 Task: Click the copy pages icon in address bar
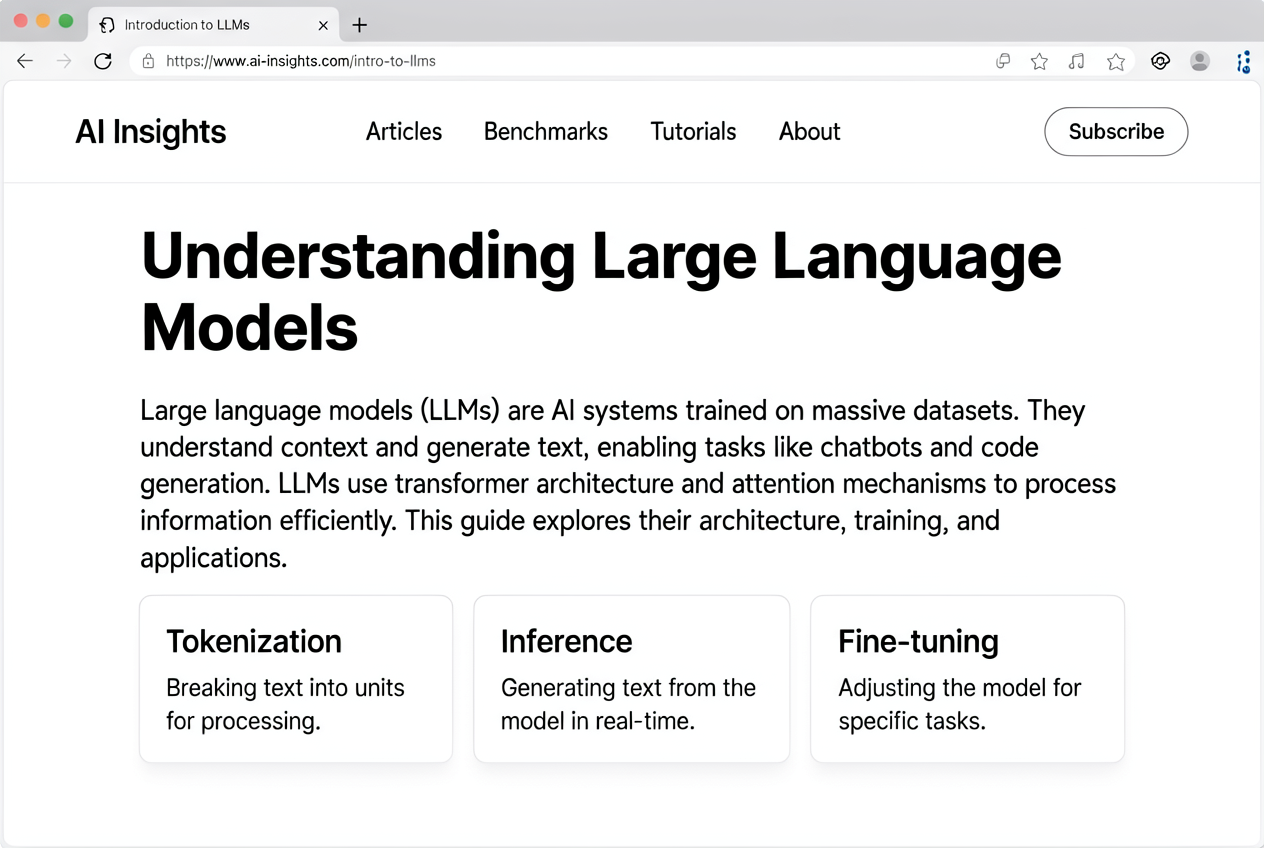coord(1003,61)
